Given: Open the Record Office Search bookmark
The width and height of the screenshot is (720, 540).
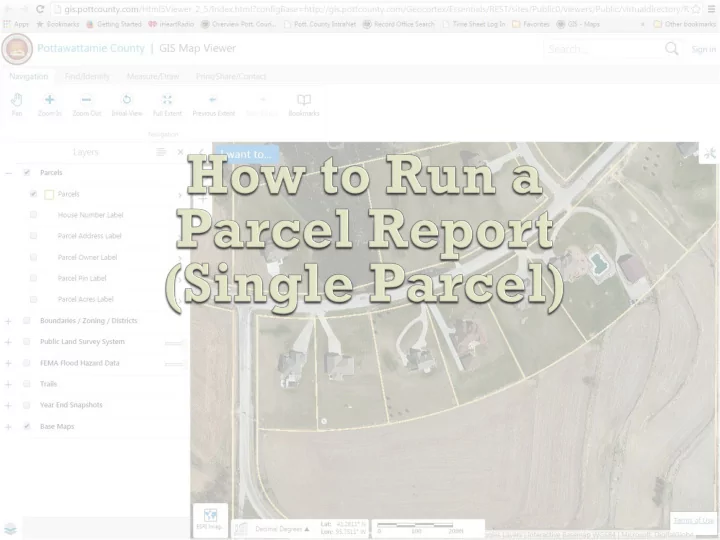Looking at the screenshot, I should [x=399, y=24].
